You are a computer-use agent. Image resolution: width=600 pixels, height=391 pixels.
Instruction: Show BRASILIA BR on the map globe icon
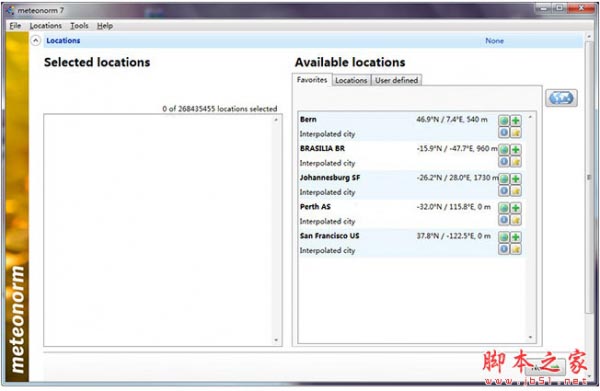504,150
